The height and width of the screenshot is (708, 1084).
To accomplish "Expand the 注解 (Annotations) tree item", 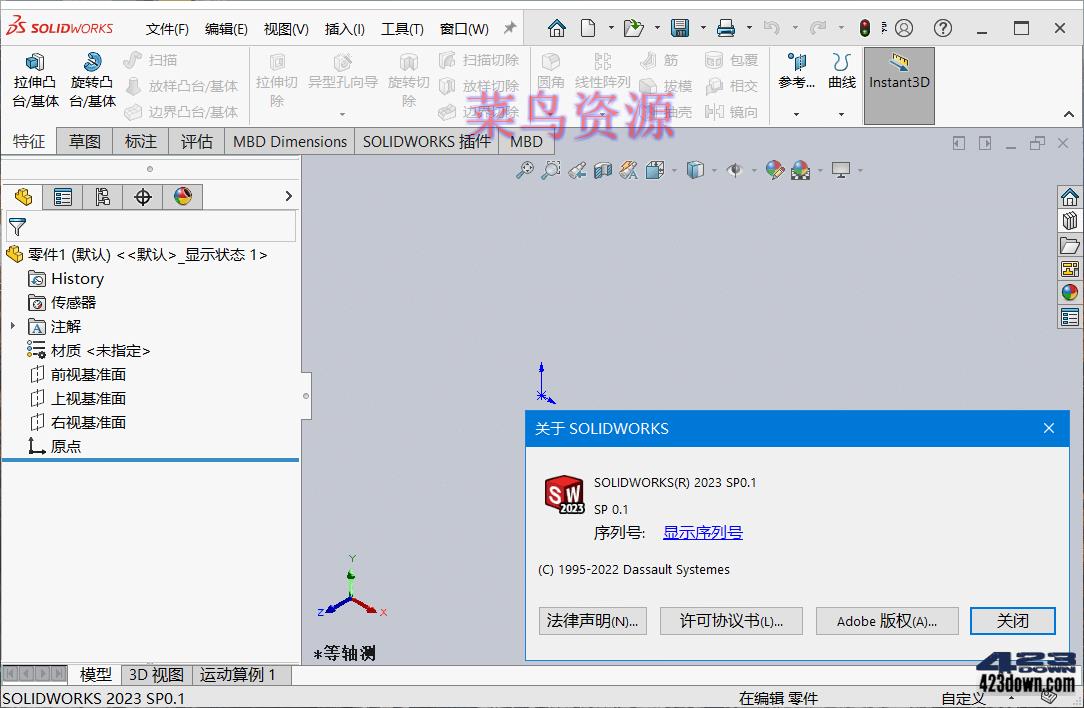I will [x=13, y=326].
